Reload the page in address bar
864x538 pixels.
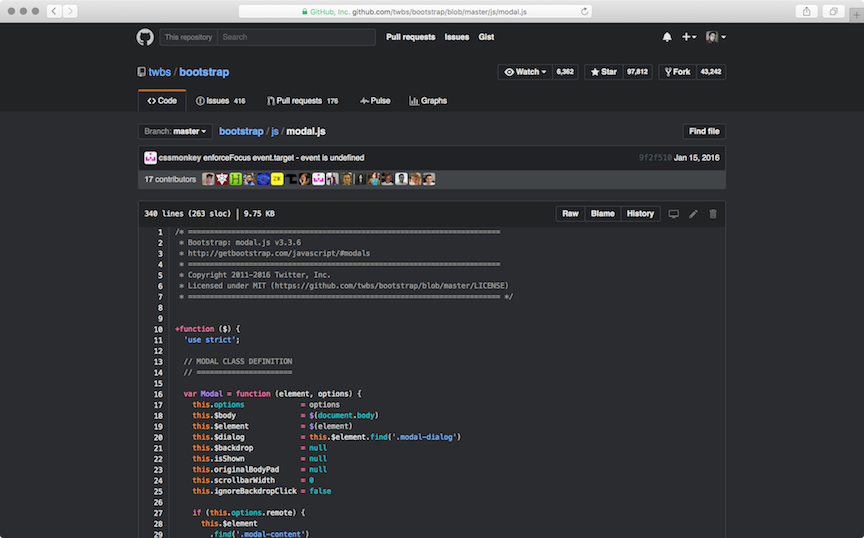pyautogui.click(x=584, y=11)
